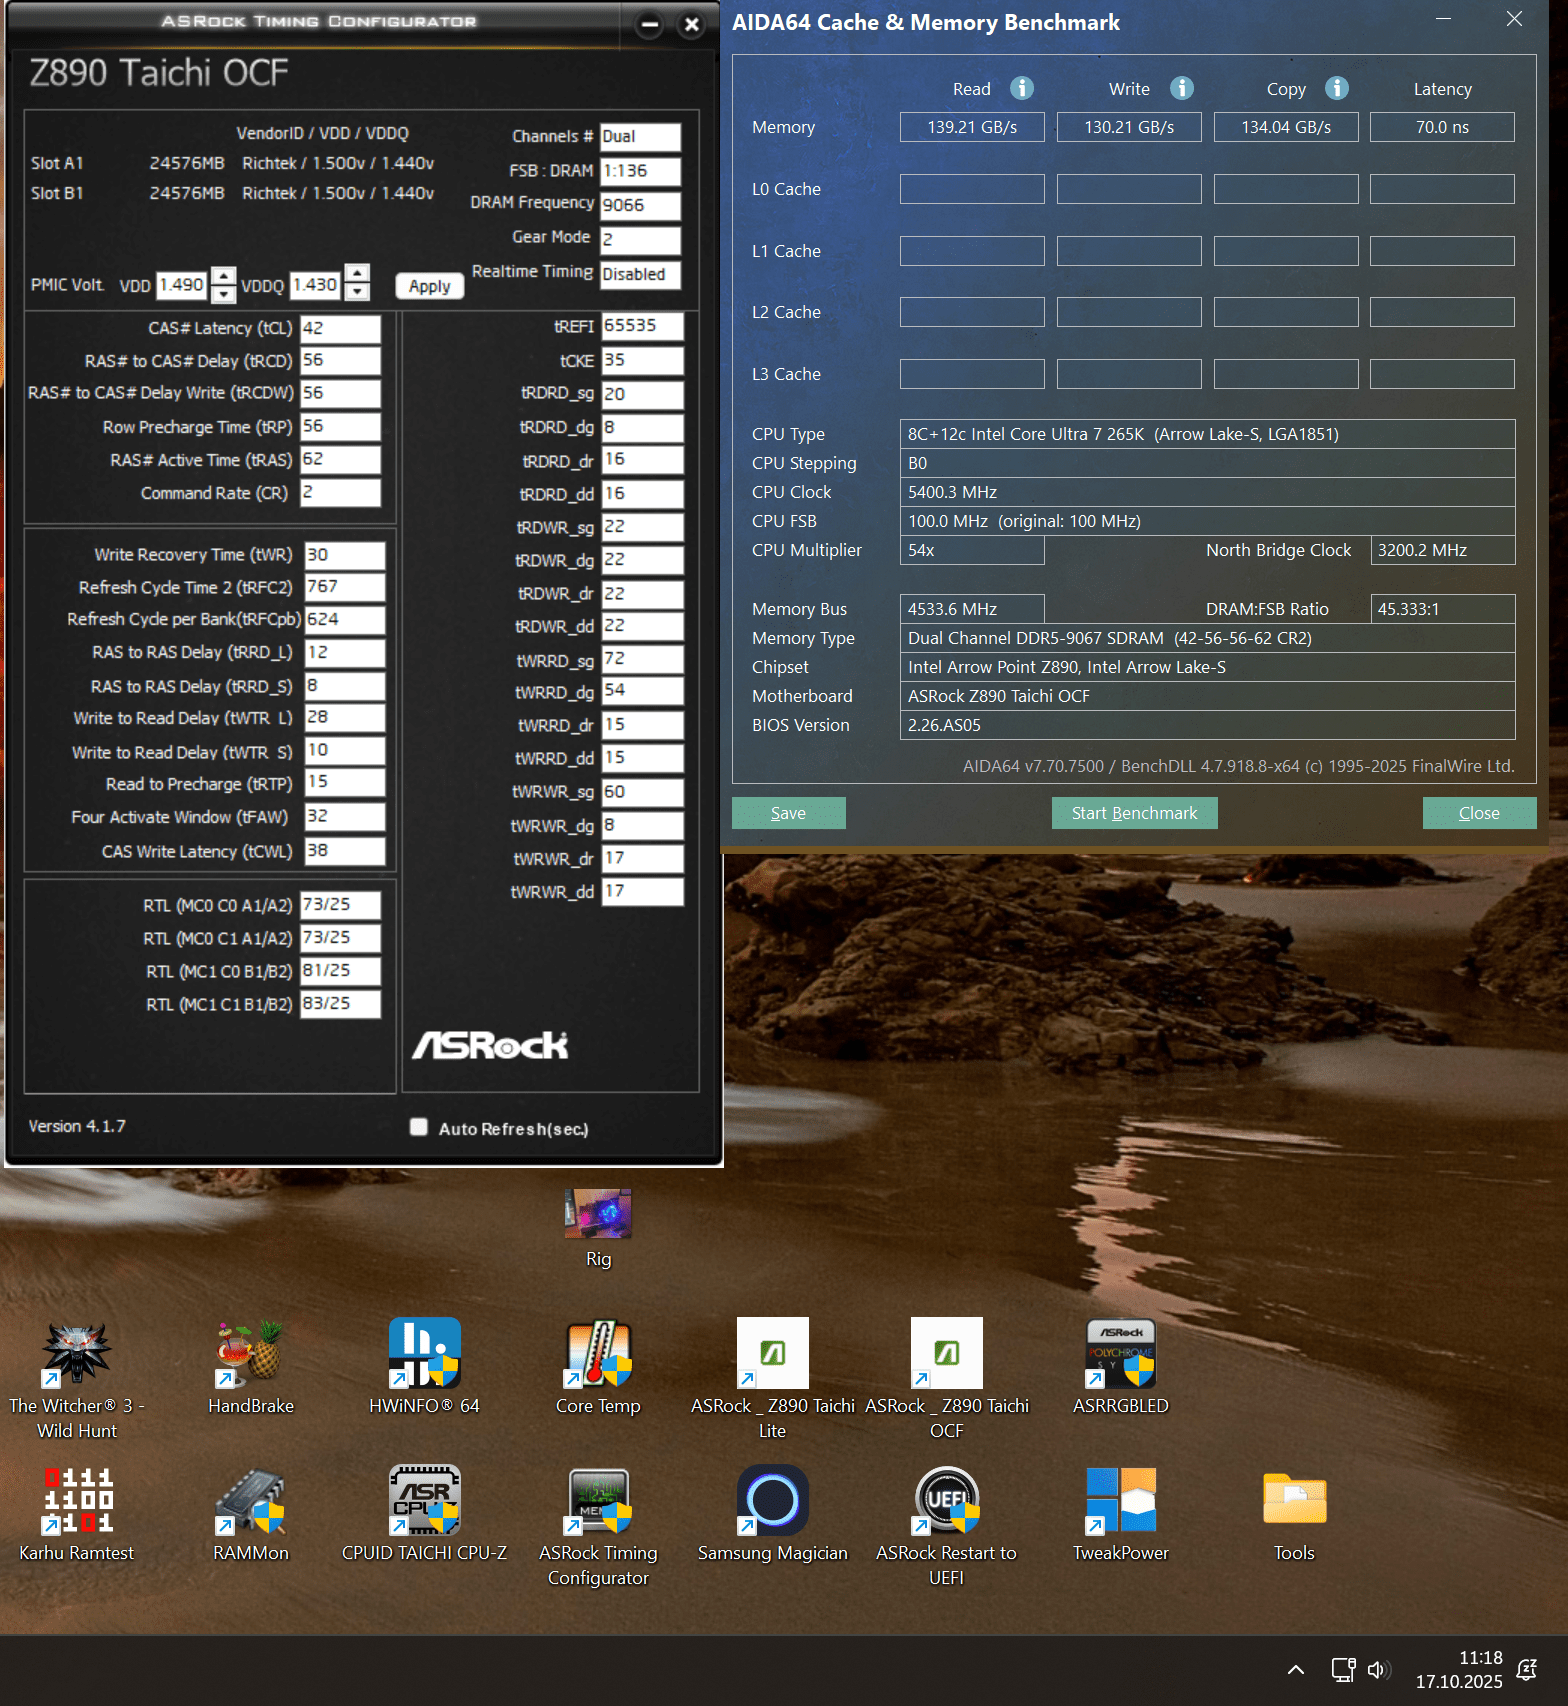Click the BIOS Version 2.26.AS05 value
1568x1706 pixels.
[x=1207, y=725]
